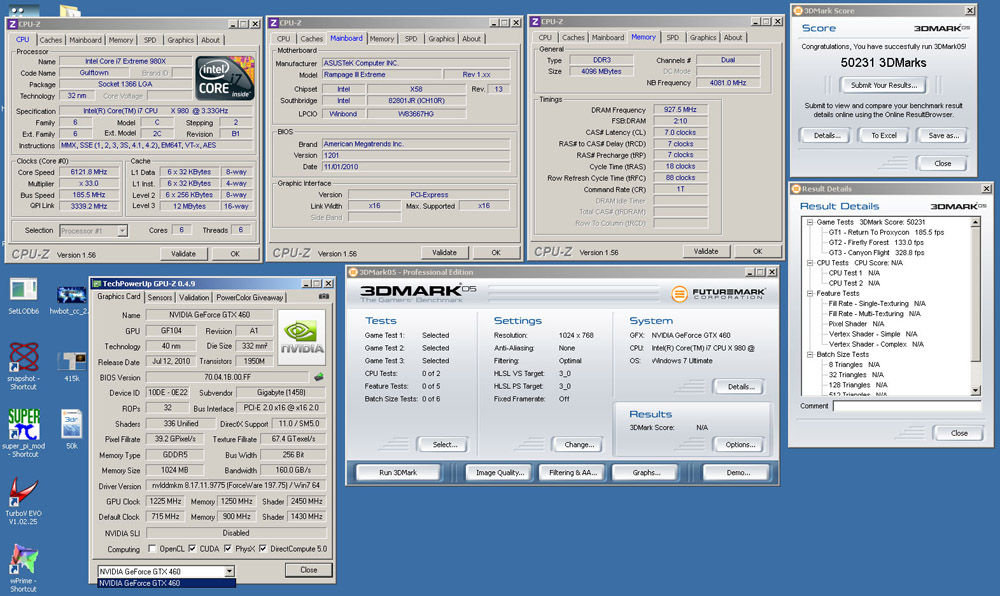
Task: Select the 50k file on the desktop
Action: coord(71,429)
